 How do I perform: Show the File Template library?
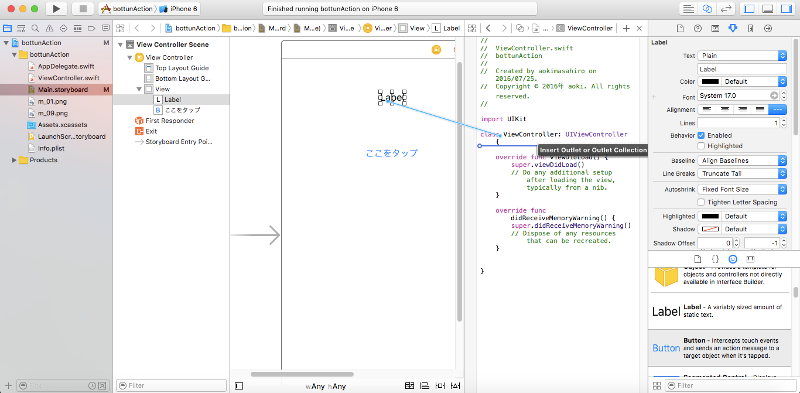pyautogui.click(x=697, y=259)
